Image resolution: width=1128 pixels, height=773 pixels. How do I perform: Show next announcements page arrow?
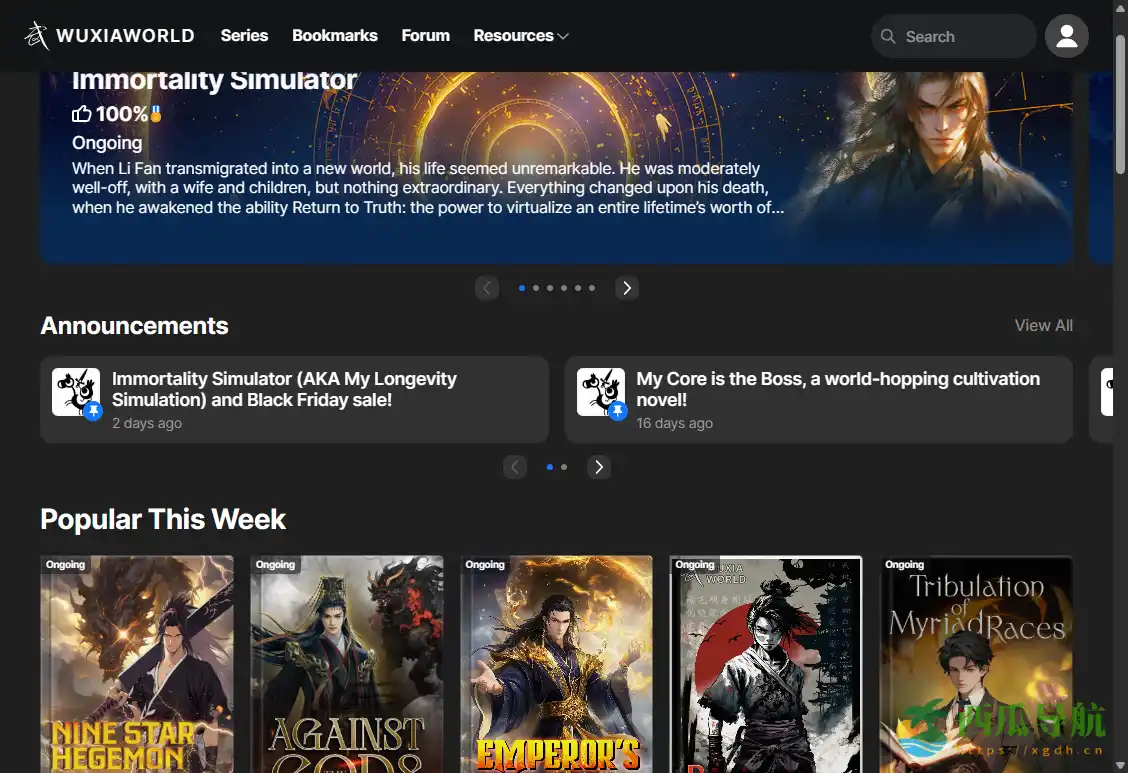(x=599, y=467)
